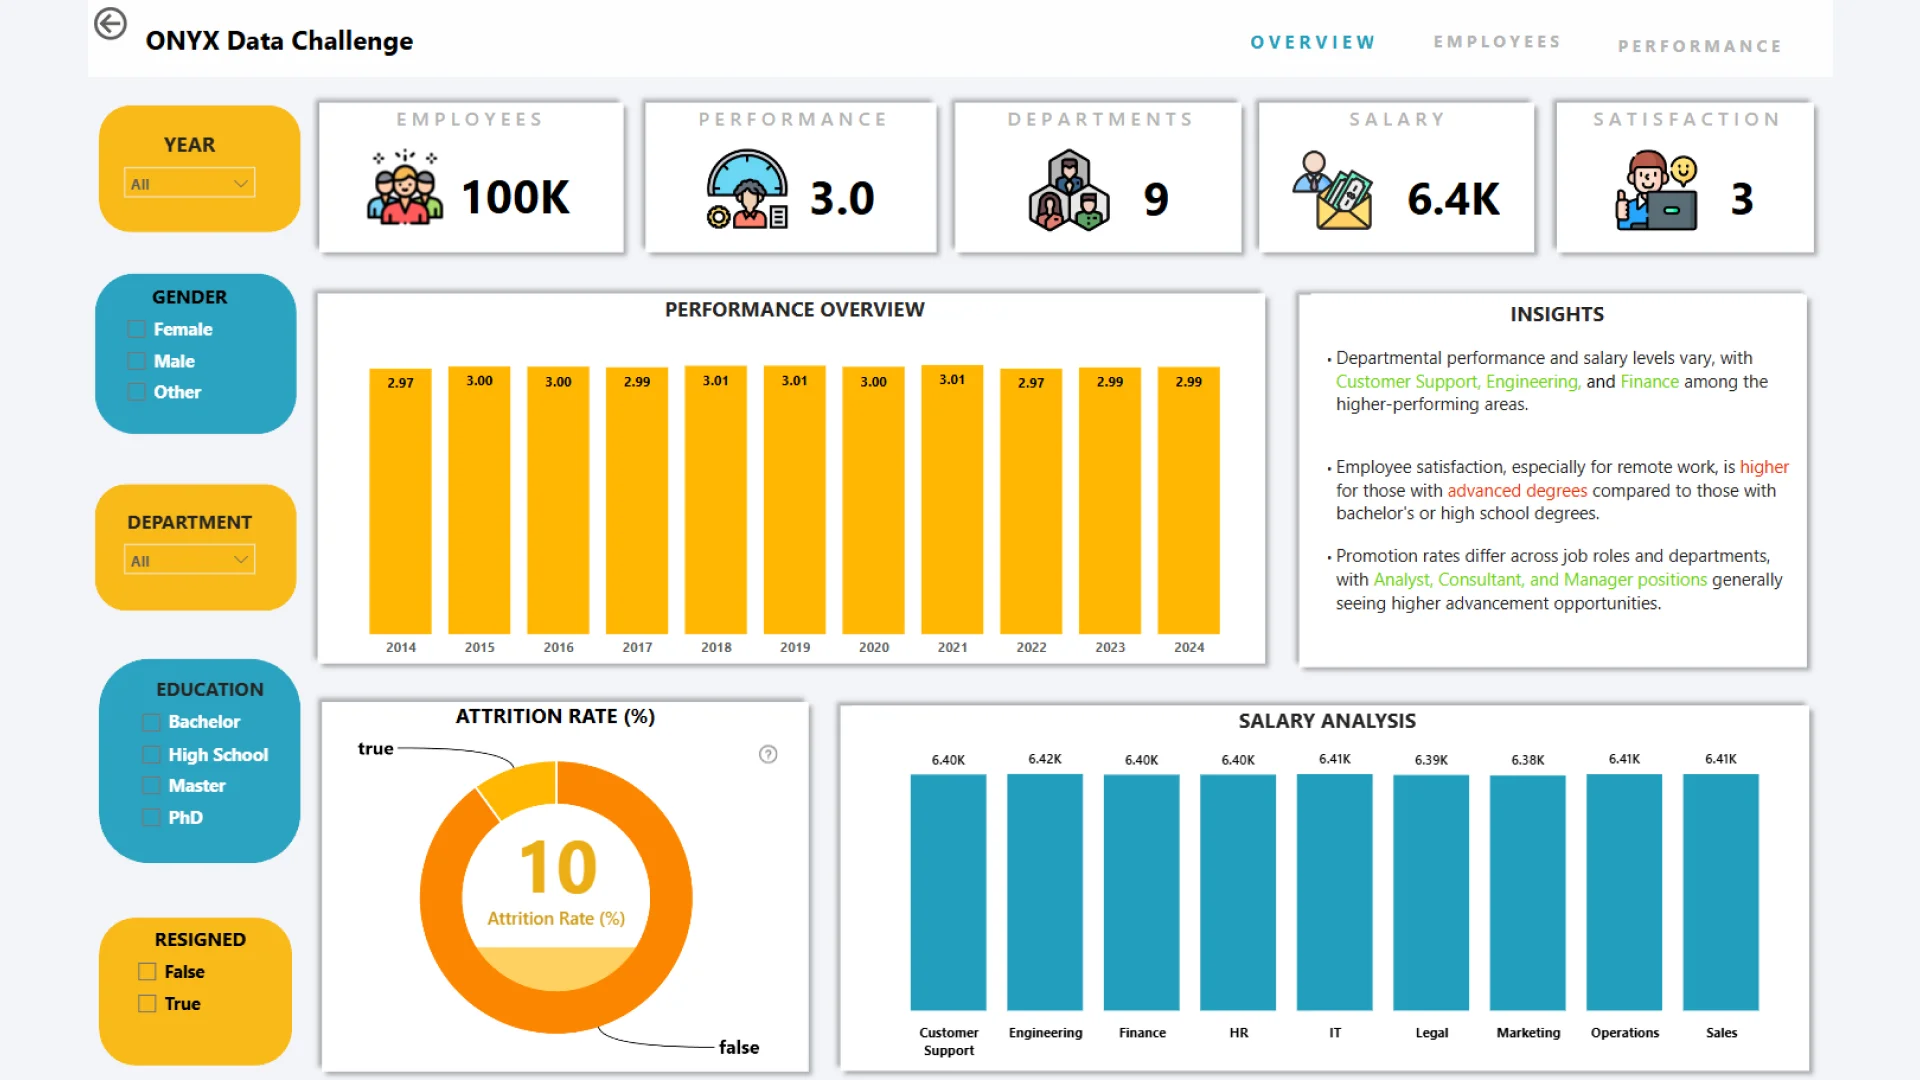1920x1080 pixels.
Task: Click the red 'advanced degrees' insight text
Action: 1517,490
